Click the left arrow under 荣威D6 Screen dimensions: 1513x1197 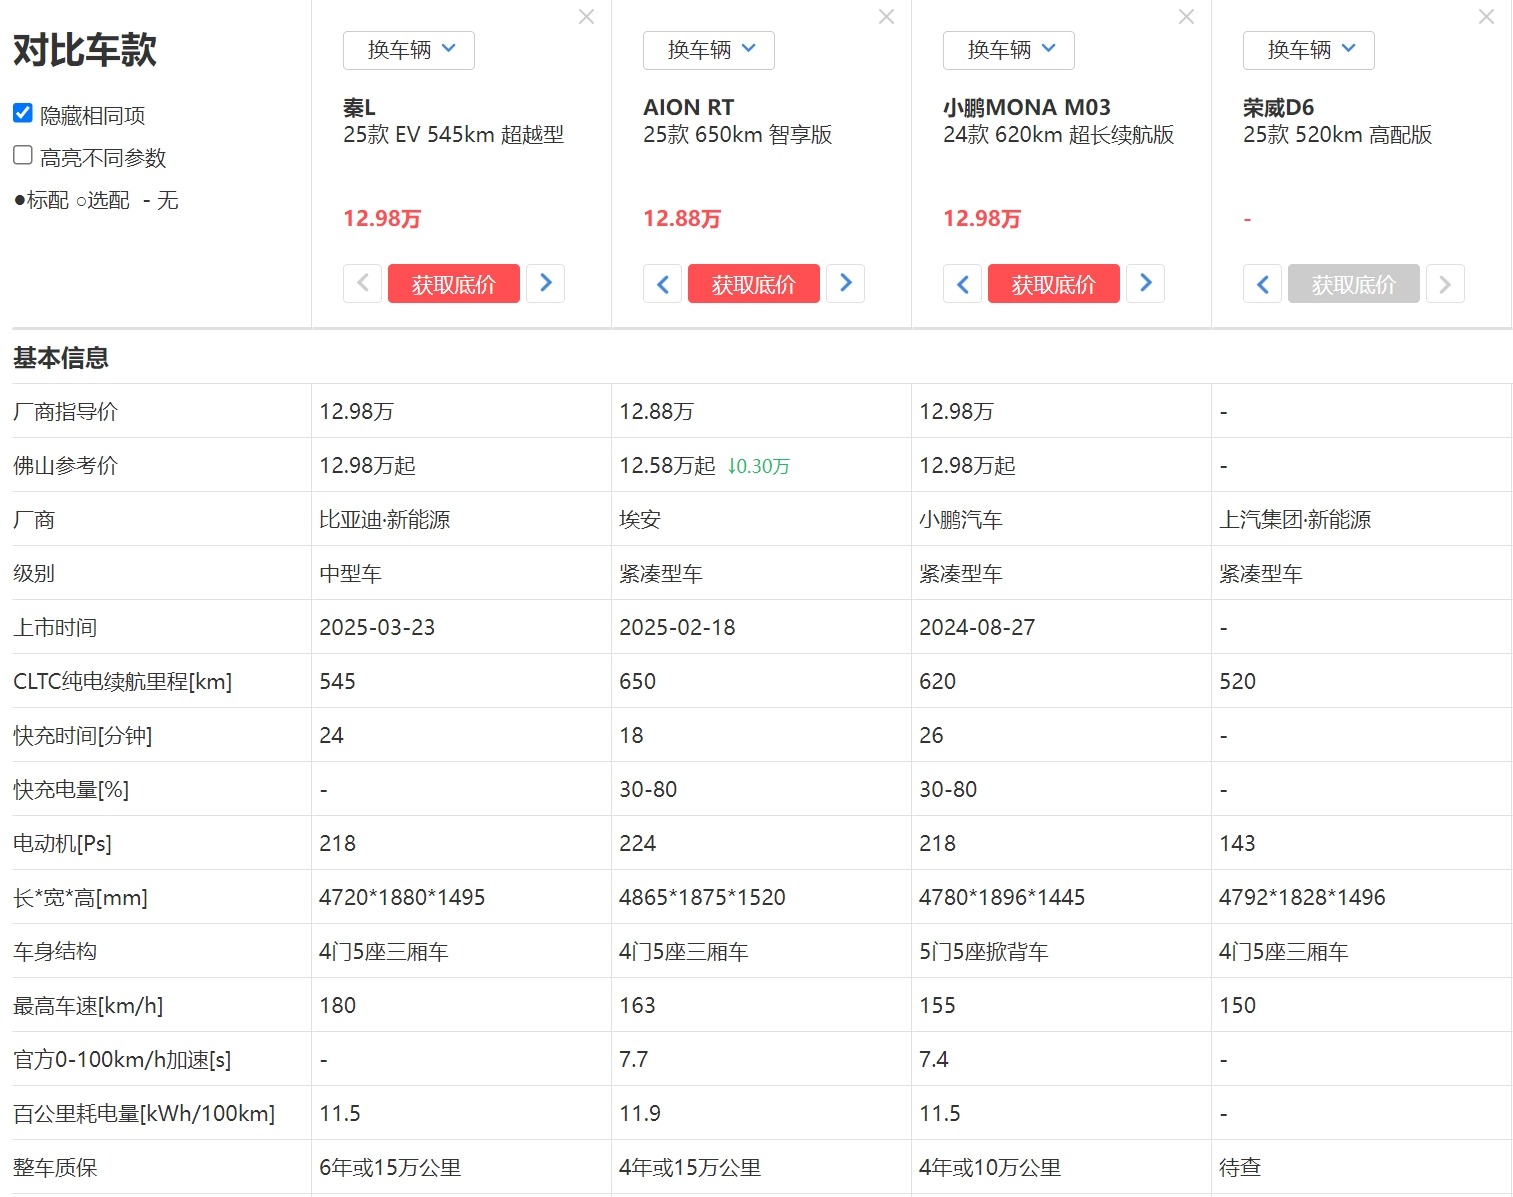tap(1262, 284)
